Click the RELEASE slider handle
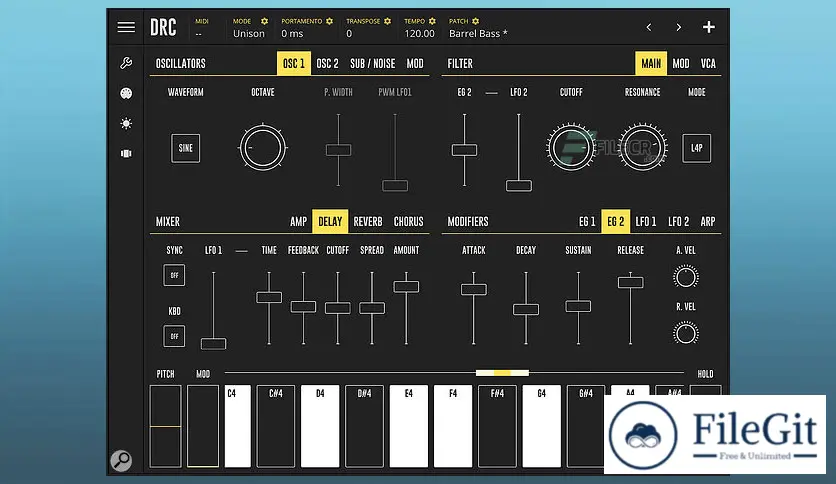The width and height of the screenshot is (836, 484). 630,283
